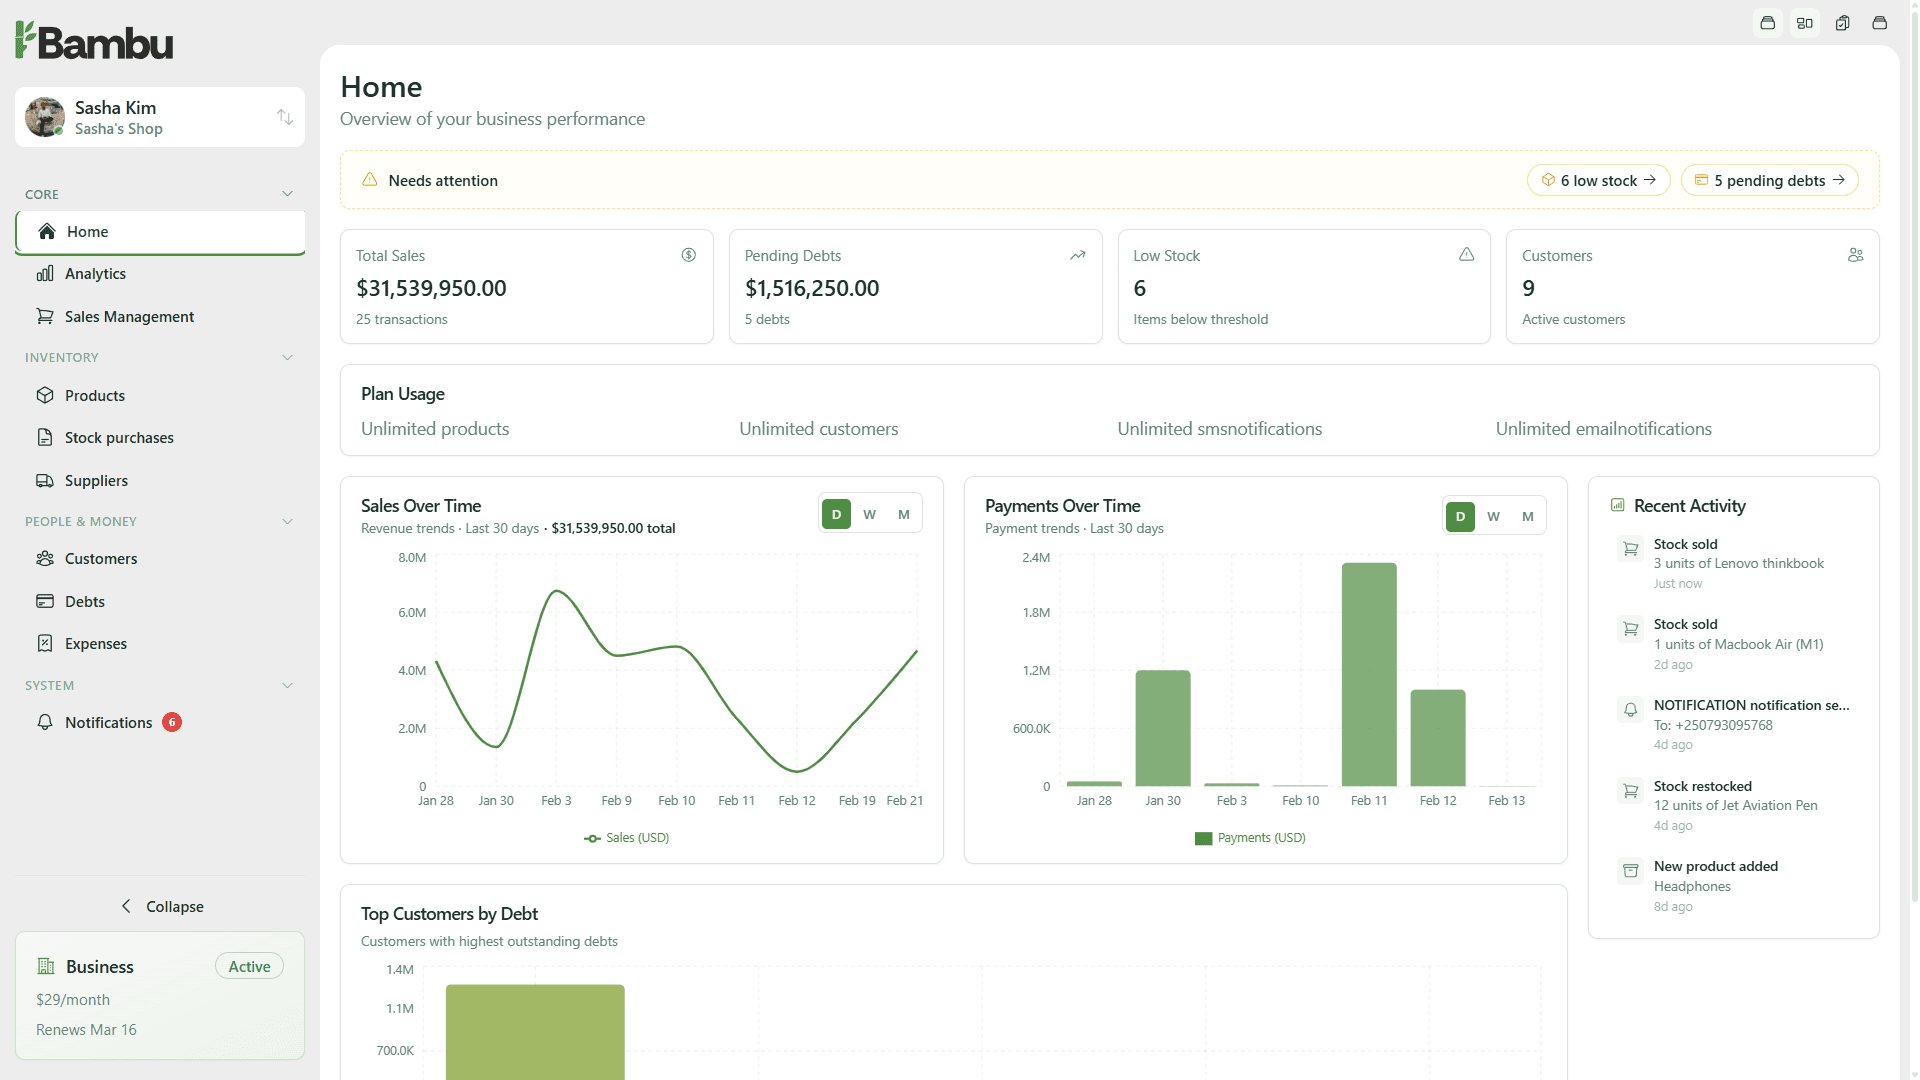Click Sasha Kim's profile avatar
The image size is (1920, 1080).
click(x=44, y=117)
